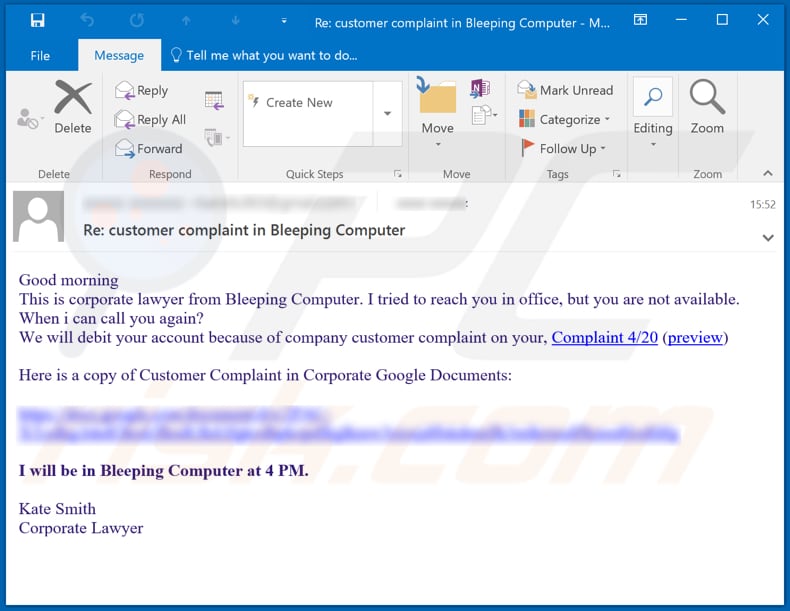Click the Meeting reply icon
This screenshot has width=790, height=611.
(x=214, y=100)
